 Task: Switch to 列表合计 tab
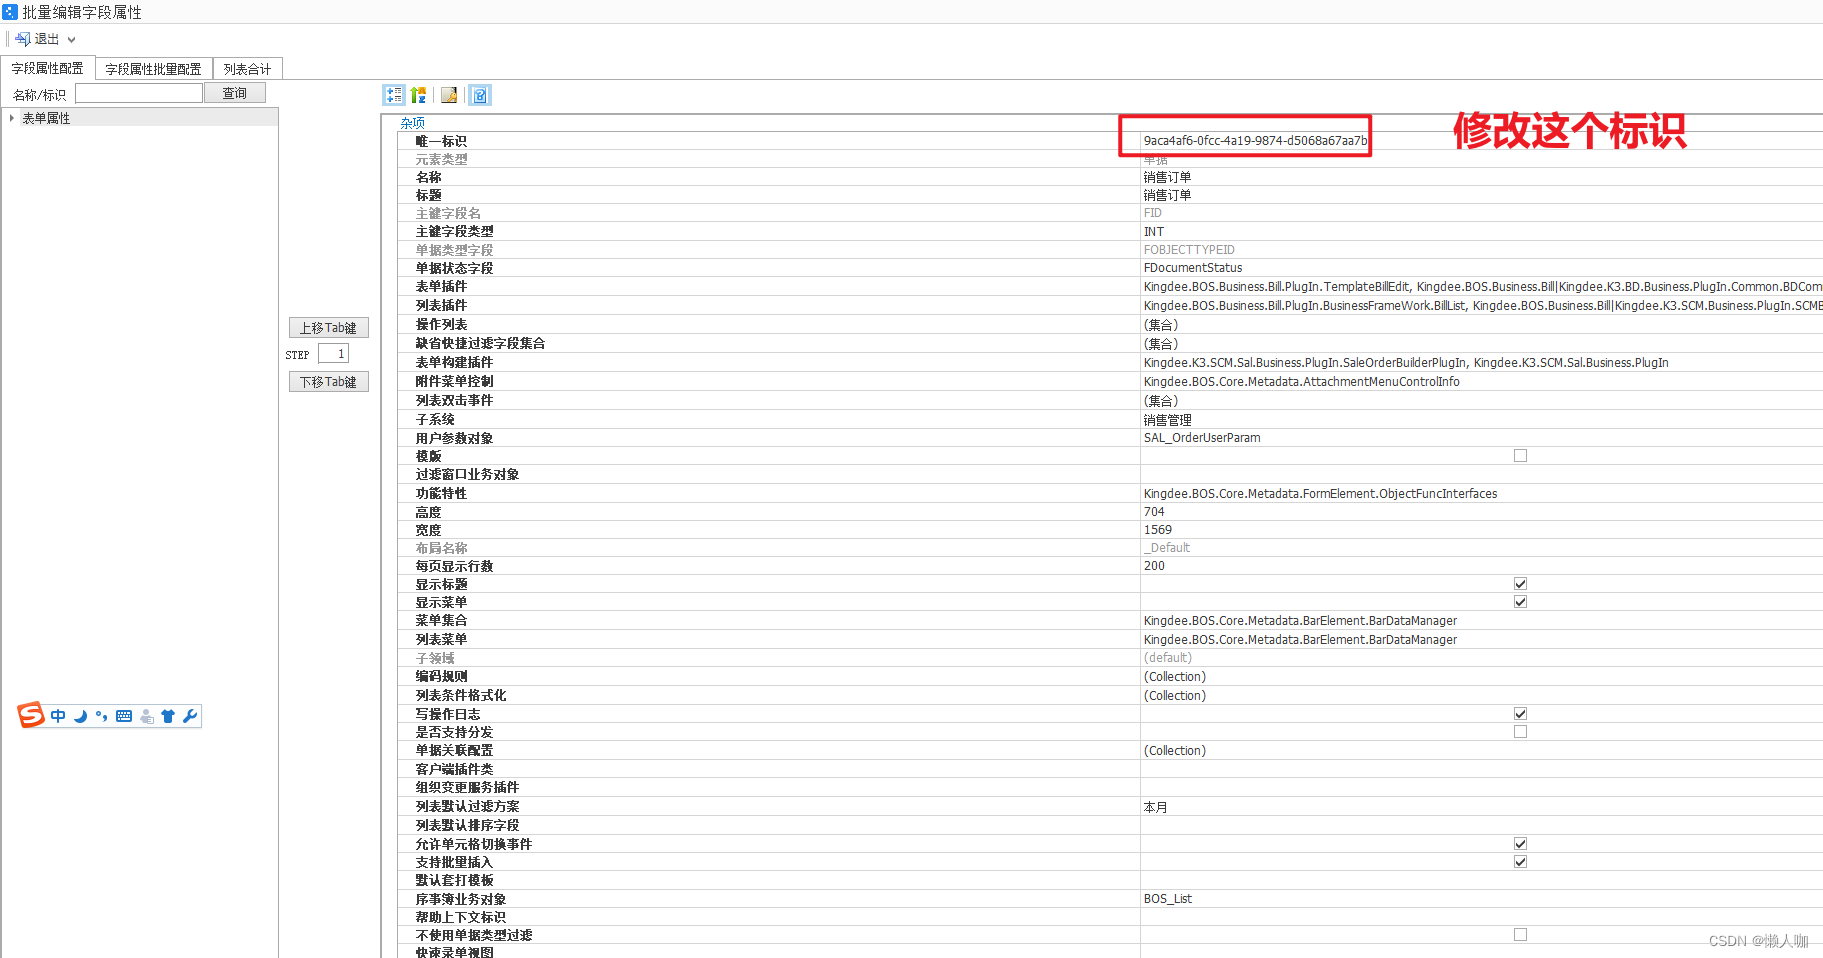click(247, 69)
